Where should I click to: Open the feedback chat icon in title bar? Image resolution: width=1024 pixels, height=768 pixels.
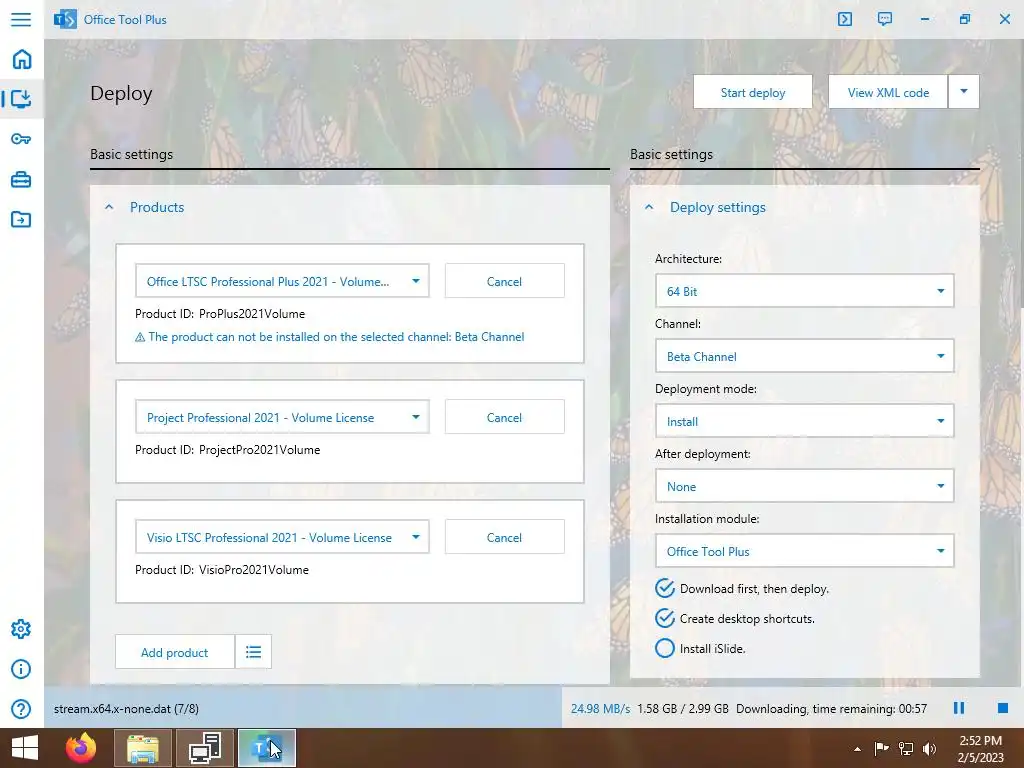(x=885, y=19)
